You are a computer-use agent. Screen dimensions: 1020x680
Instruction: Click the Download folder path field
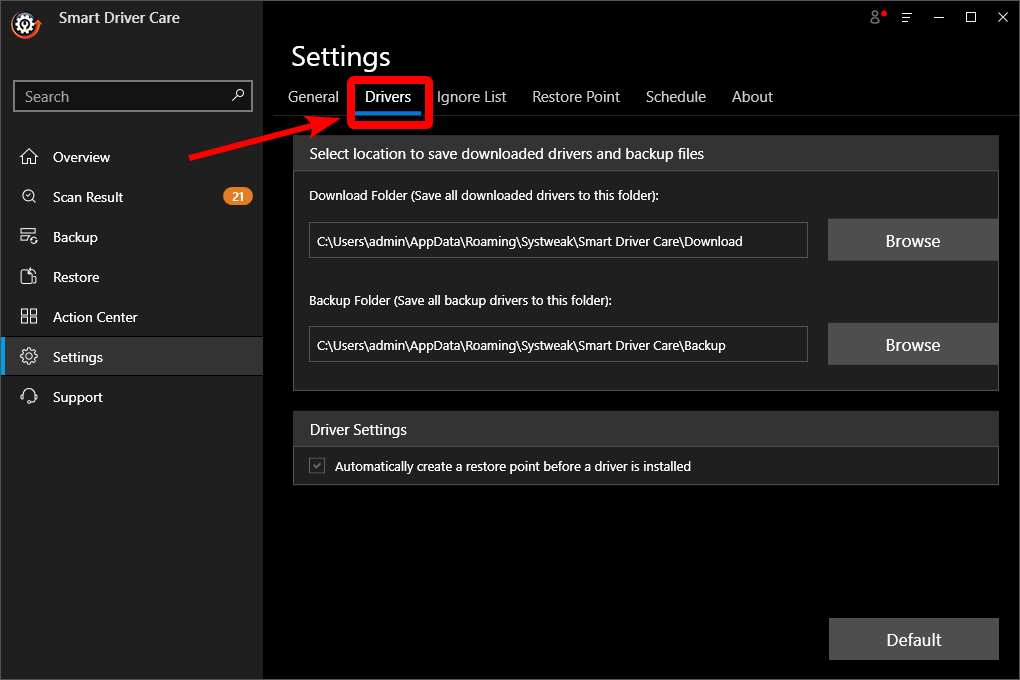point(558,240)
